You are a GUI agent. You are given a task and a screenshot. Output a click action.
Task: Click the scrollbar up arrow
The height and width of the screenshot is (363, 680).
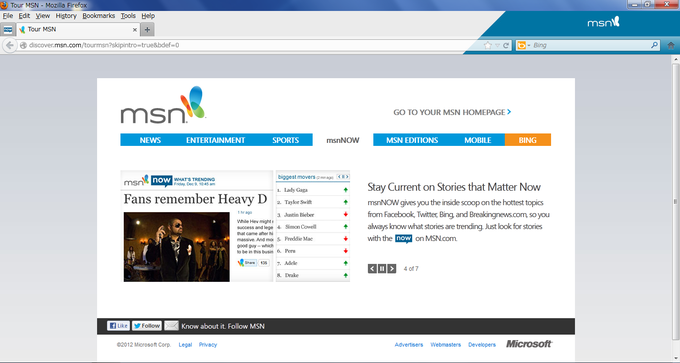point(676,59)
